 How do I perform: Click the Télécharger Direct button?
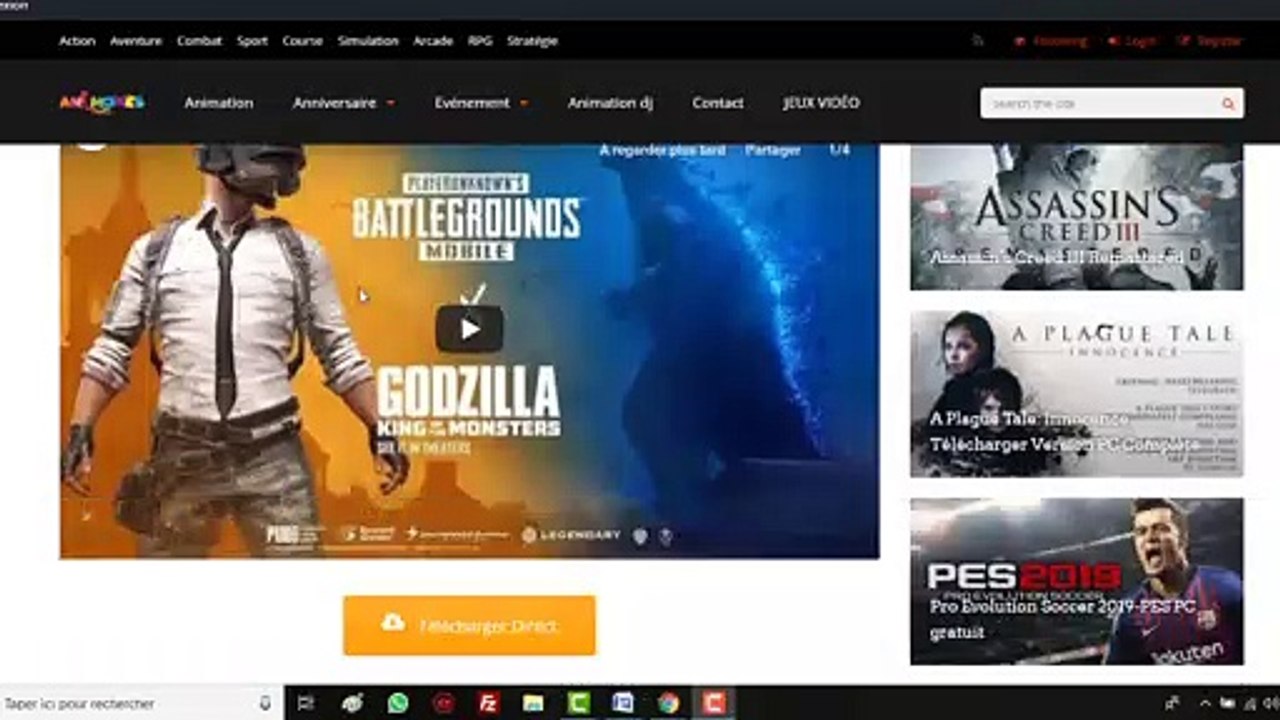coord(469,625)
